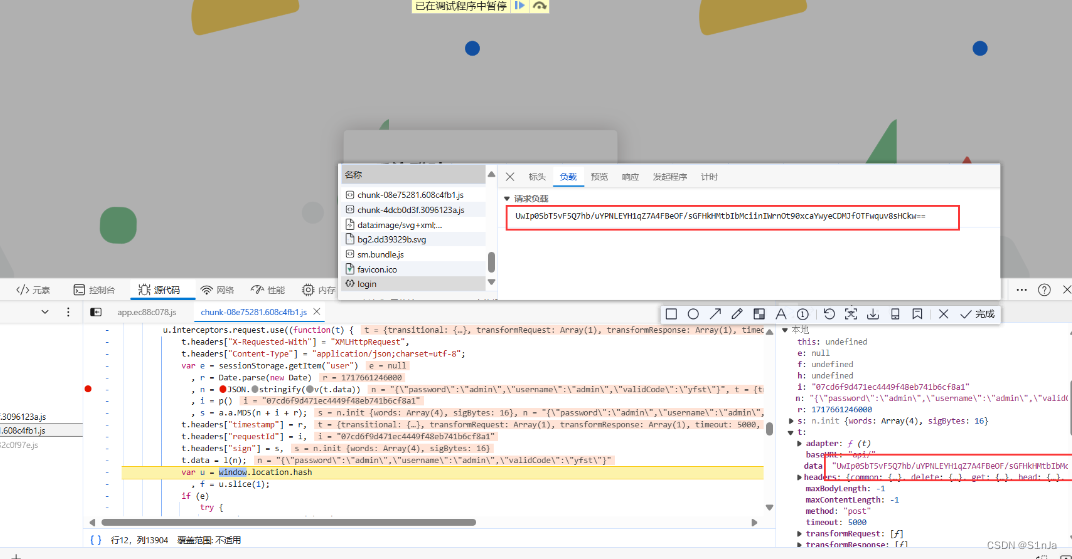Image resolution: width=1072 pixels, height=559 pixels.
Task: Click code editor vertical scrollbar thumb
Action: point(769,429)
